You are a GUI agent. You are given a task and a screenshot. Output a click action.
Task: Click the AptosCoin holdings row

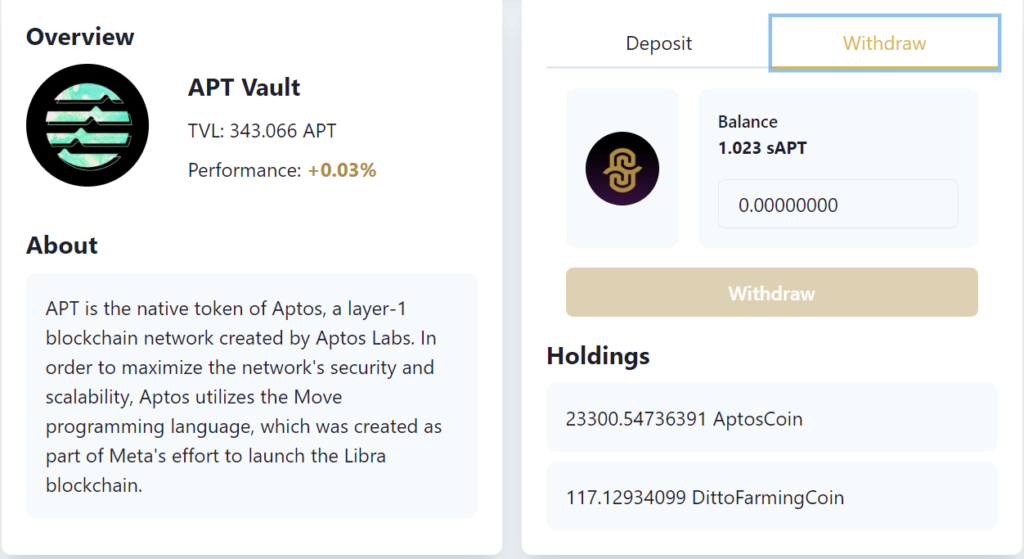pyautogui.click(x=771, y=418)
